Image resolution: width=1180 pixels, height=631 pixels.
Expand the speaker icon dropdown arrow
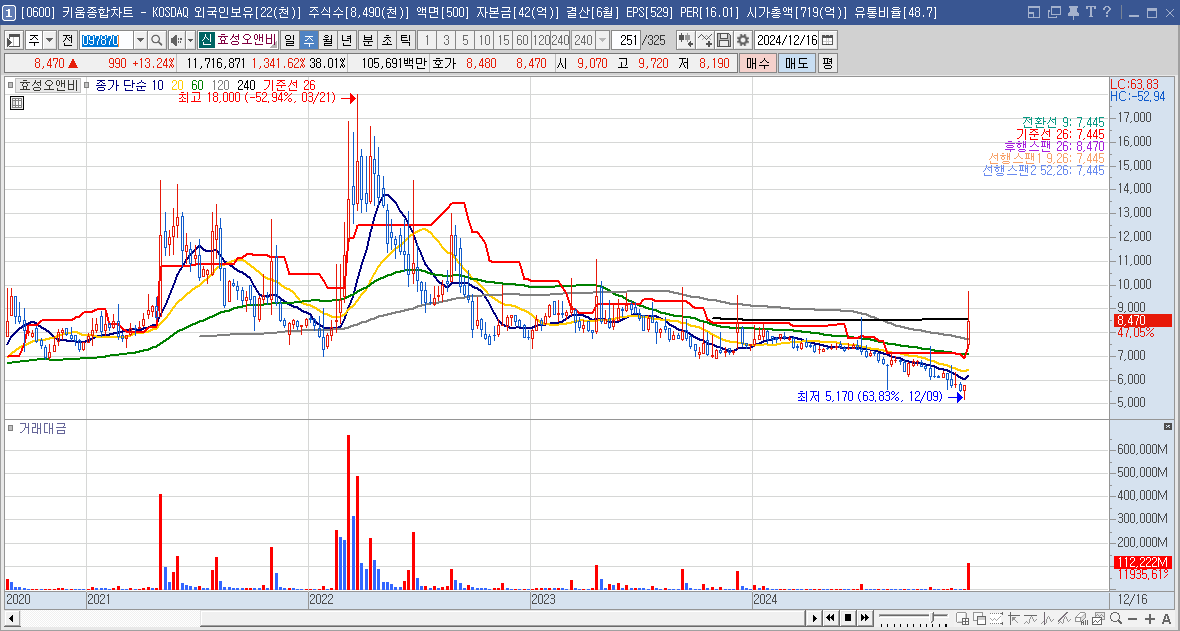point(190,40)
